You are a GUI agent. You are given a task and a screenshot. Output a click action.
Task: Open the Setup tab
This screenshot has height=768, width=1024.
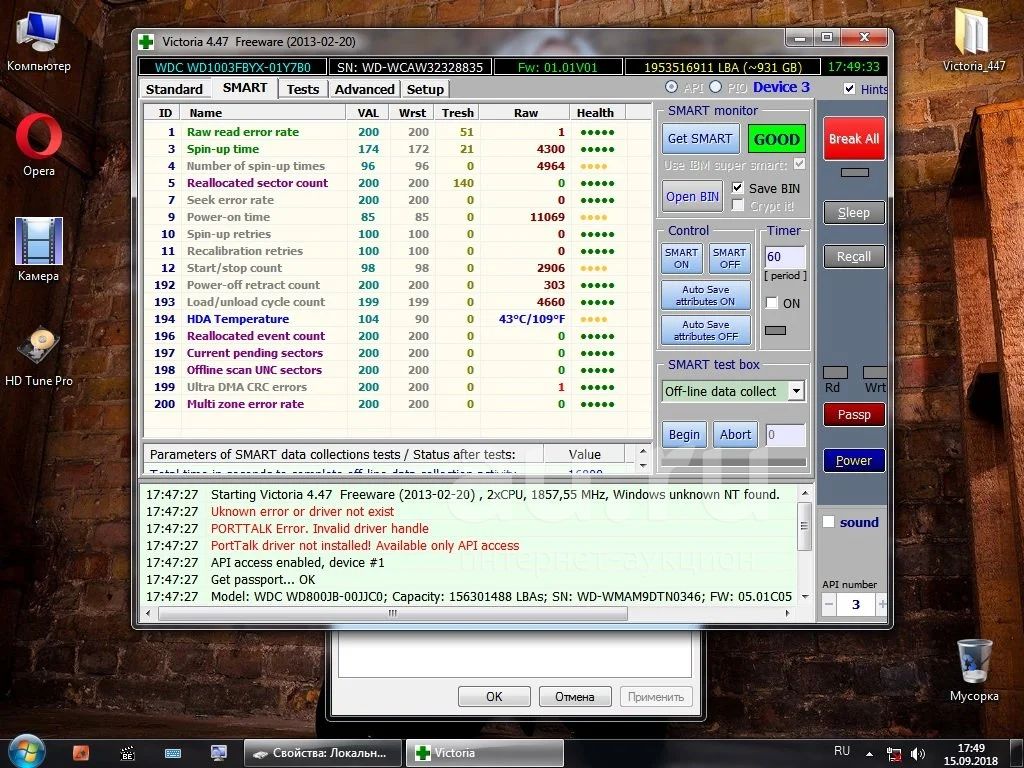point(425,89)
